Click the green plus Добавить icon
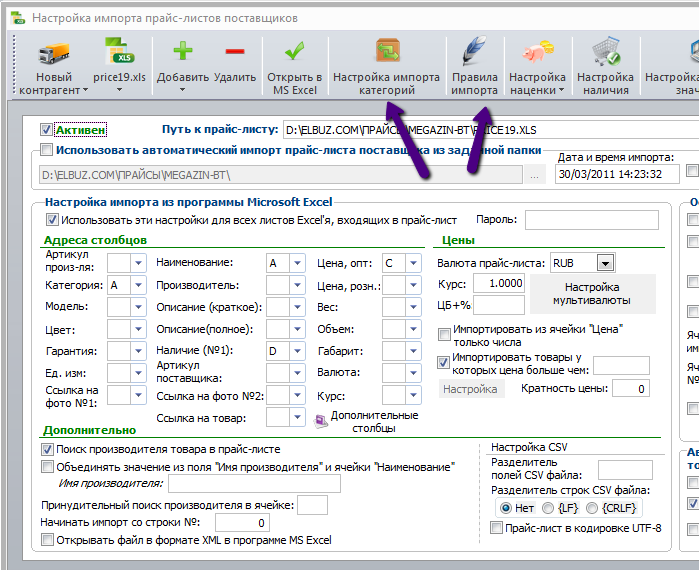The image size is (699, 570). (183, 51)
